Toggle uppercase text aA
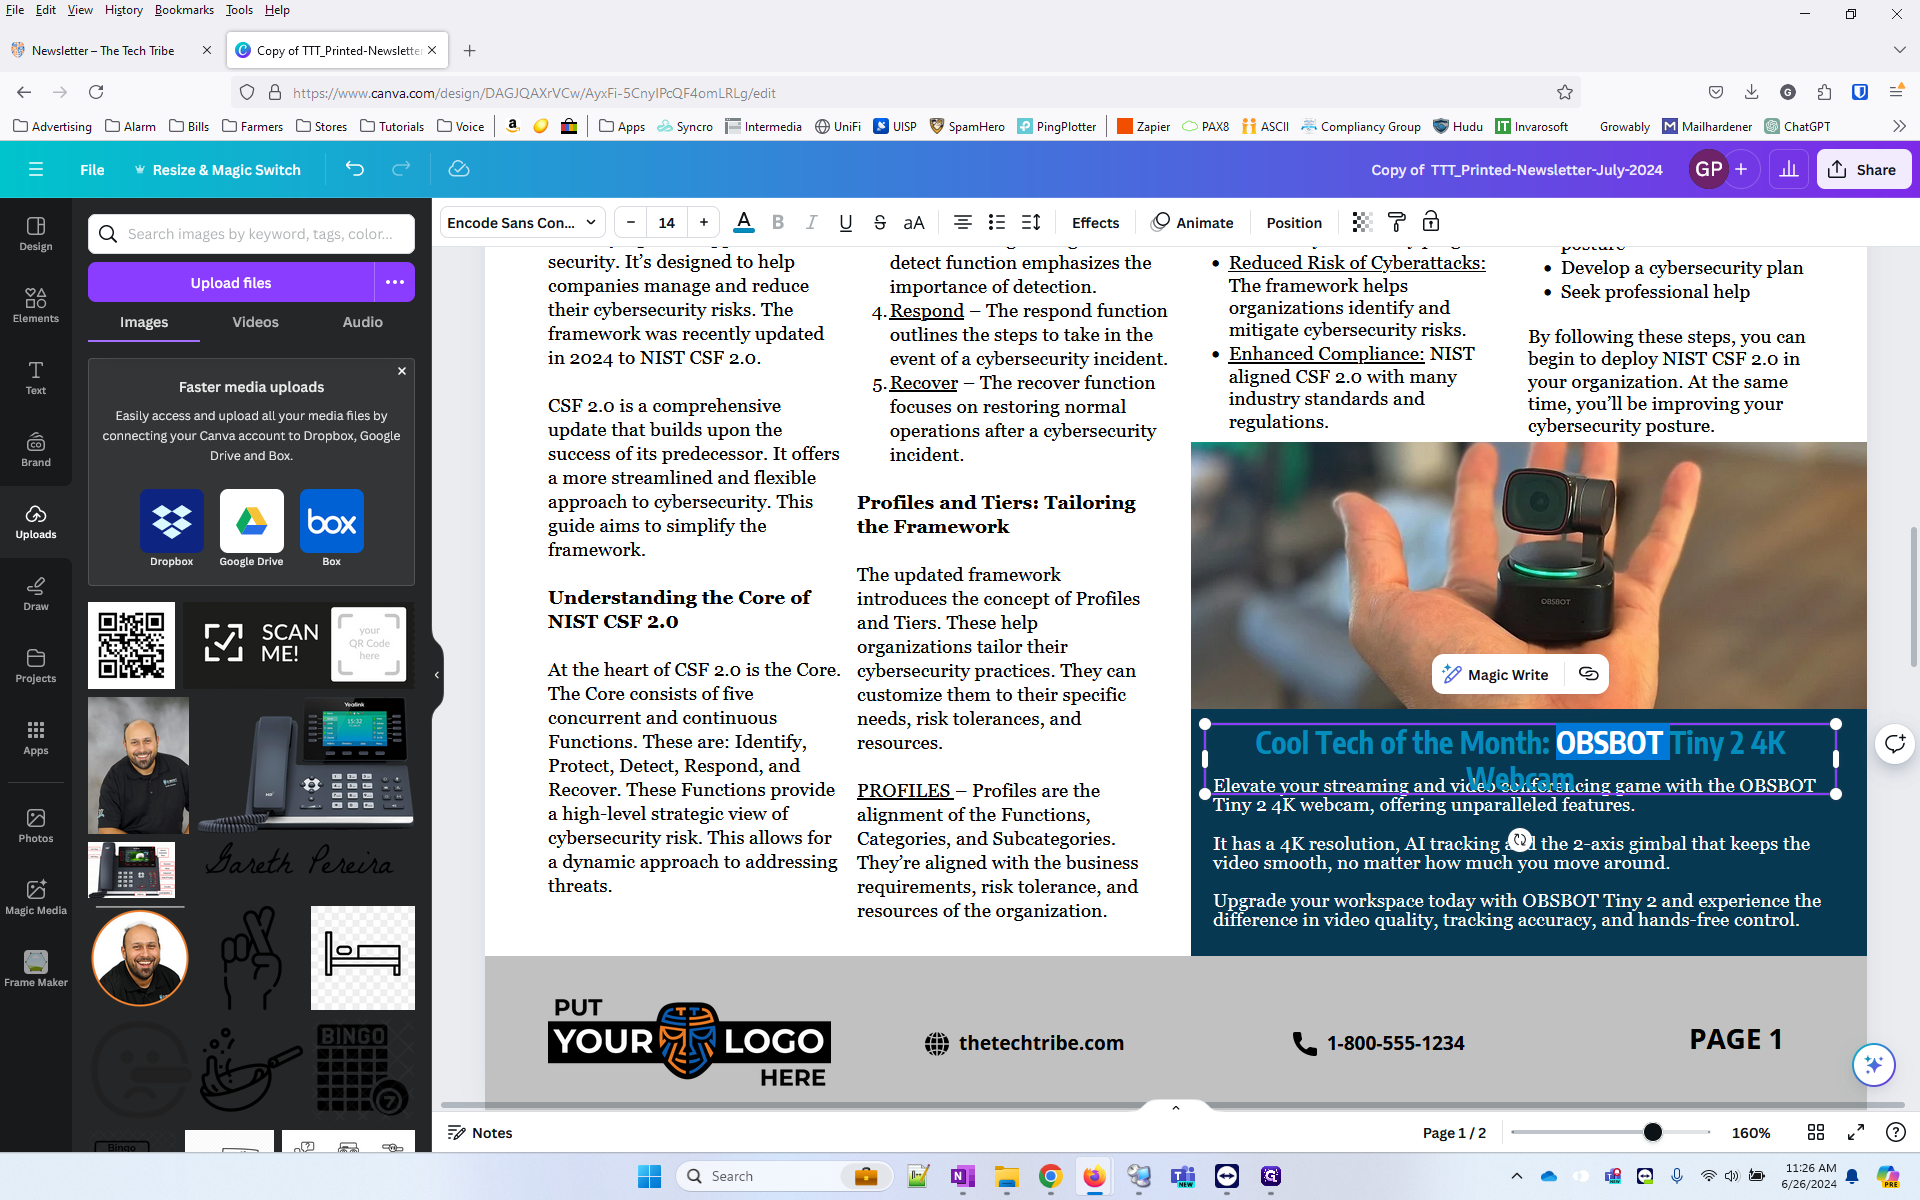Screen dimensions: 1920x1200 click(914, 222)
